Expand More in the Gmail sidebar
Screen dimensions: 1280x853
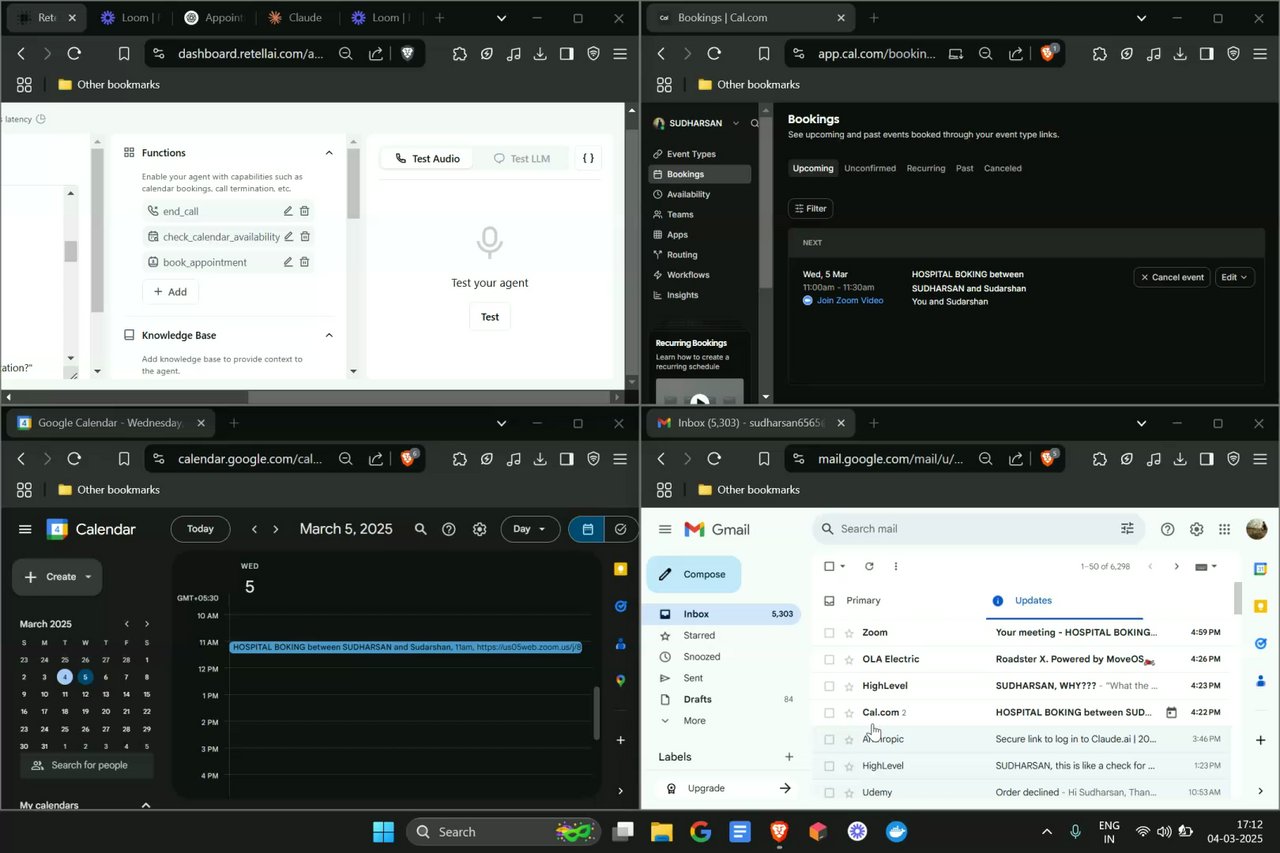point(695,720)
